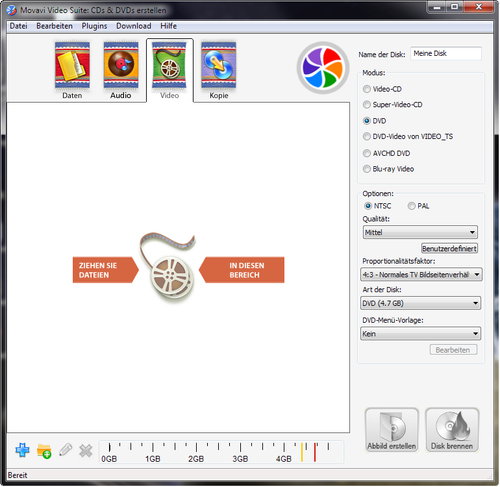500x487 pixels.
Task: Click IN DIESEN BEREICH arrow banner
Action: pos(242,270)
